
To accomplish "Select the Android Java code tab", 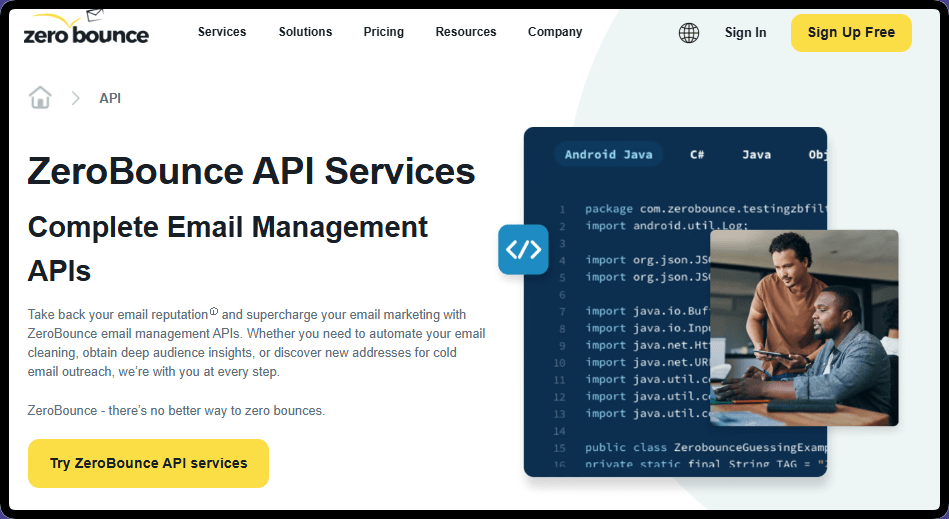I will (x=608, y=155).
